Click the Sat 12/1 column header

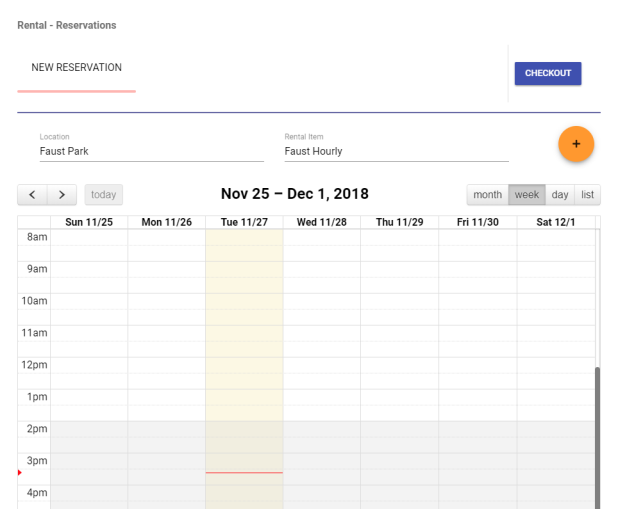[555, 222]
